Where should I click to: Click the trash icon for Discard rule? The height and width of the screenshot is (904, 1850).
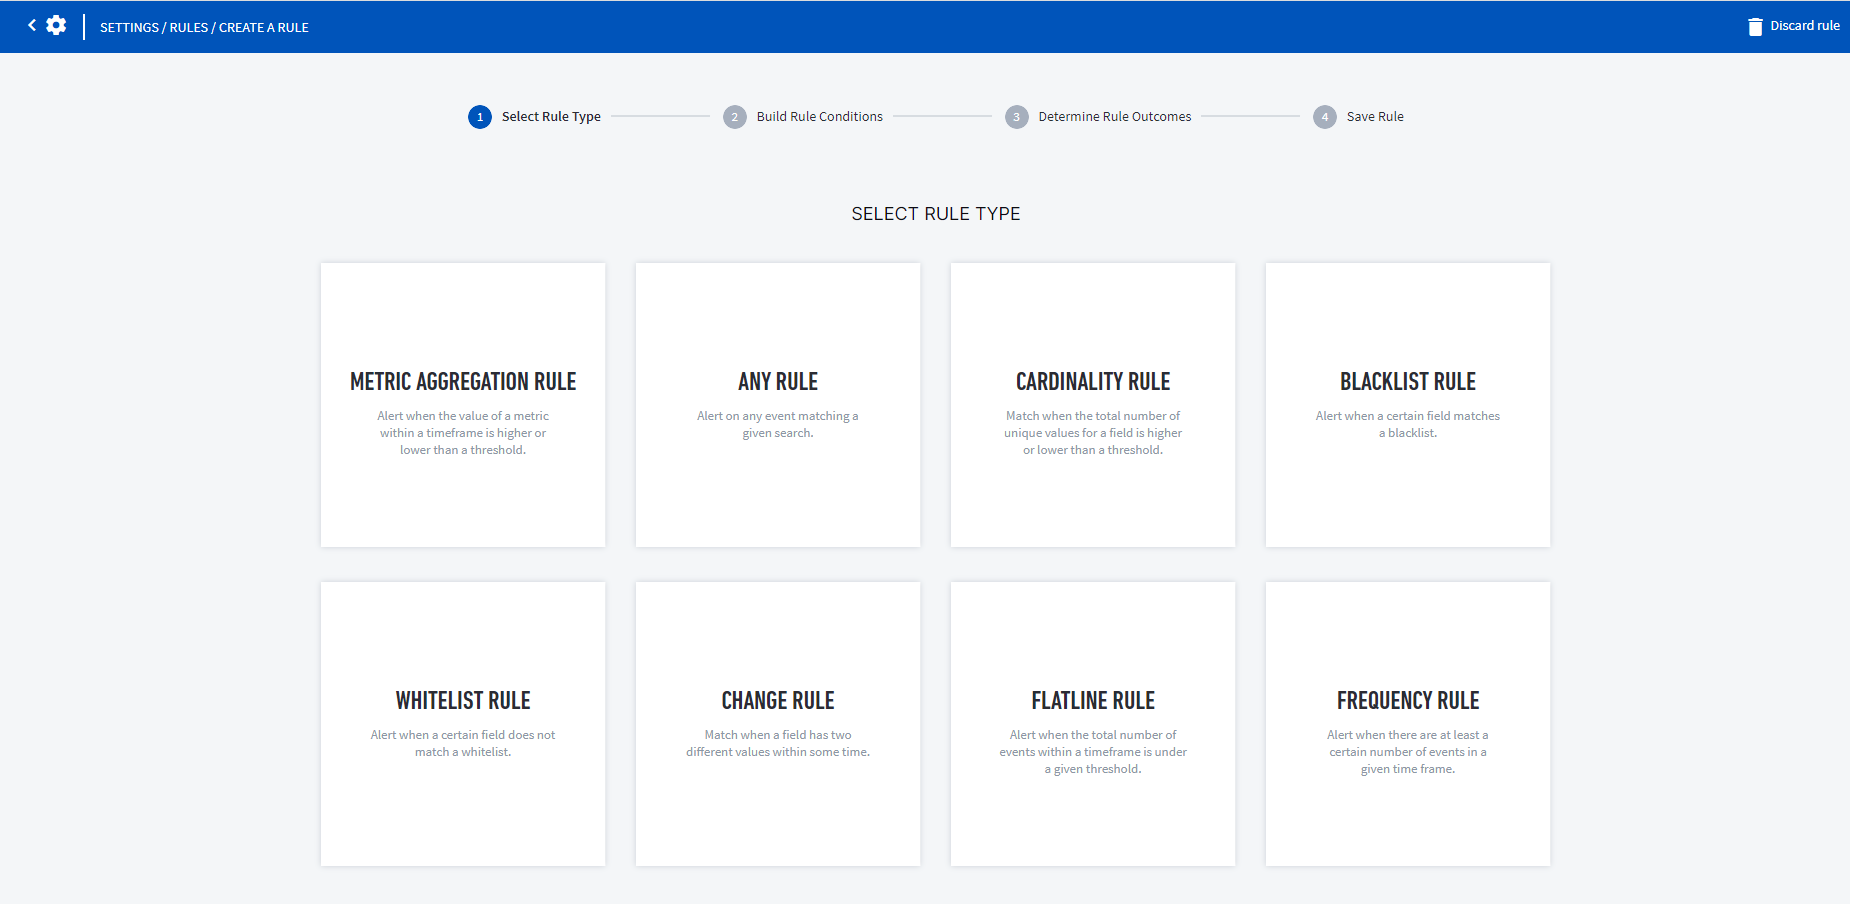point(1755,27)
